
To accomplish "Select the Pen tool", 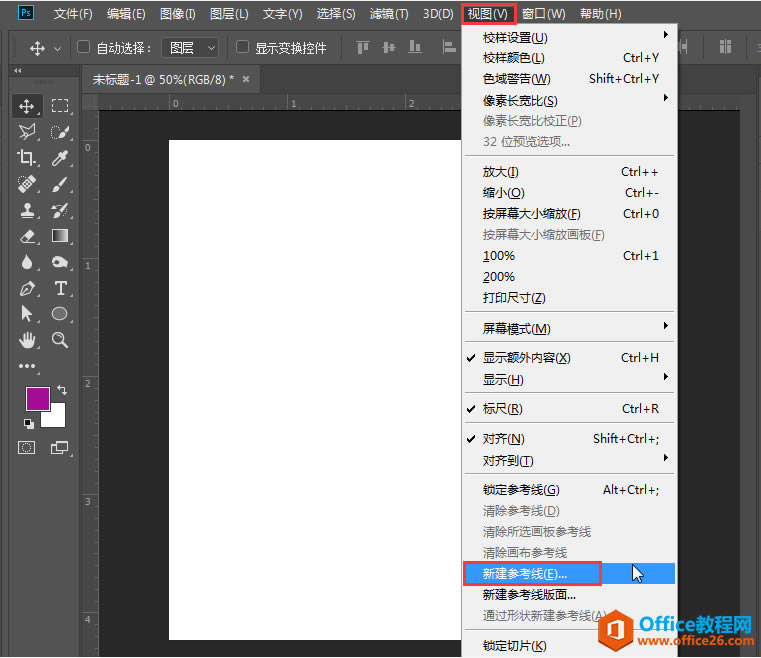I will click(x=27, y=288).
